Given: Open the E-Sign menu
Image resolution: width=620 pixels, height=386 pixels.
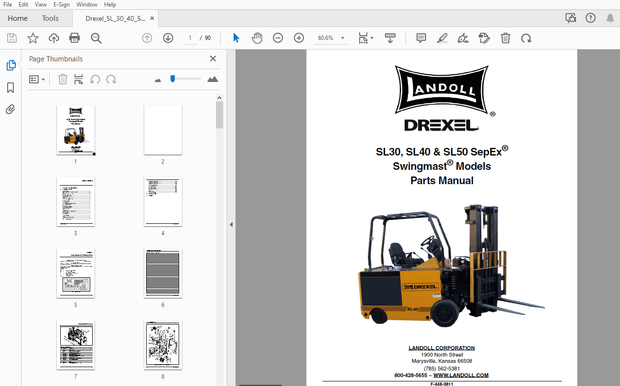Looking at the screenshot, I should point(61,4).
